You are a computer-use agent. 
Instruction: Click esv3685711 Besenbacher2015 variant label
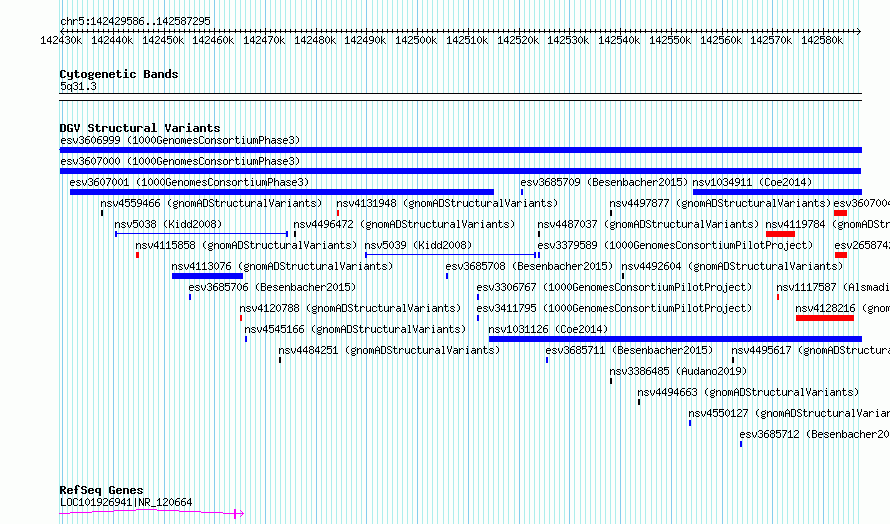[x=629, y=350]
